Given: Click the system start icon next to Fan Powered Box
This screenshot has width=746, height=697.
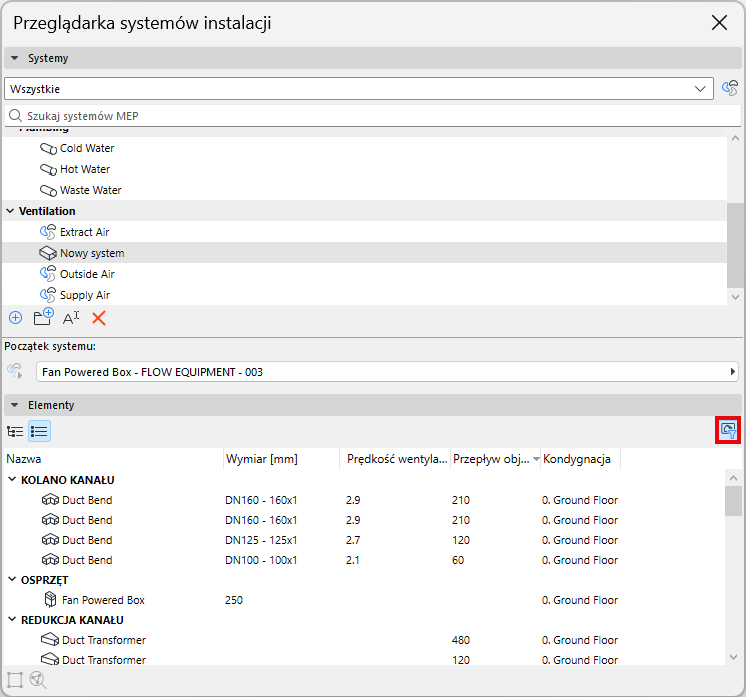Looking at the screenshot, I should point(15,371).
